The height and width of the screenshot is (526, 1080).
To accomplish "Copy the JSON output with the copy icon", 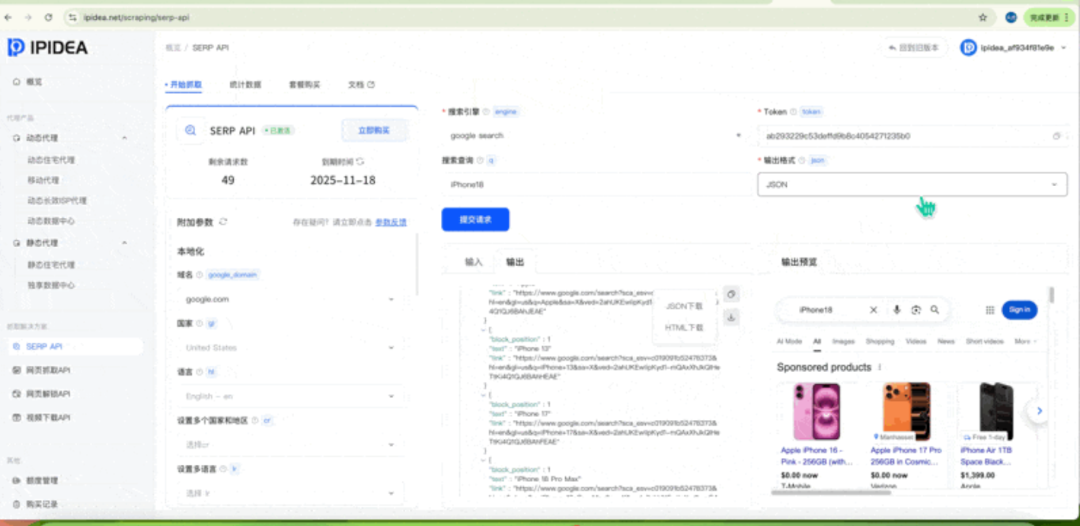I will [x=731, y=294].
